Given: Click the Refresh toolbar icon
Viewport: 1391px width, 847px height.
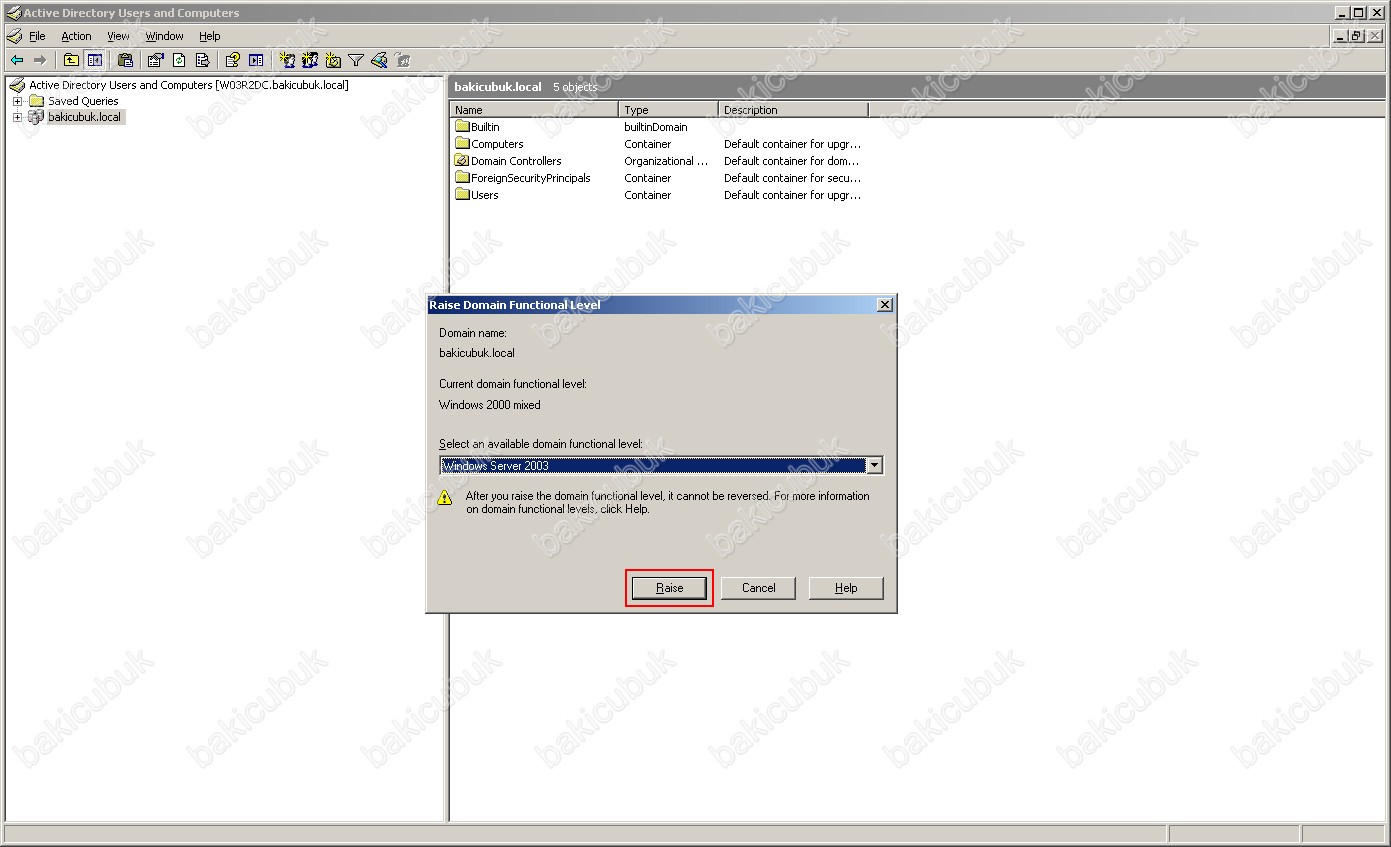Looking at the screenshot, I should 179,60.
